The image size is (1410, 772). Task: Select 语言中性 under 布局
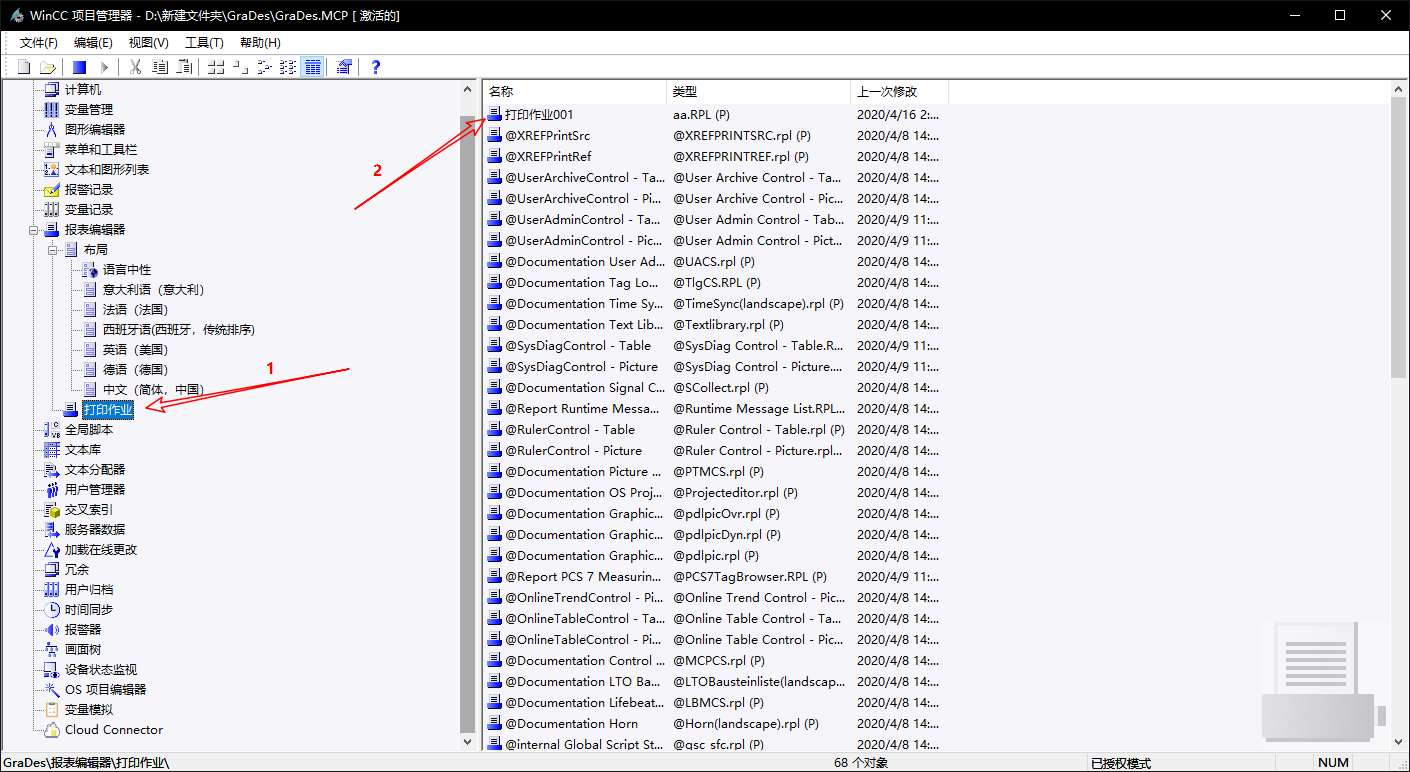[x=127, y=270]
